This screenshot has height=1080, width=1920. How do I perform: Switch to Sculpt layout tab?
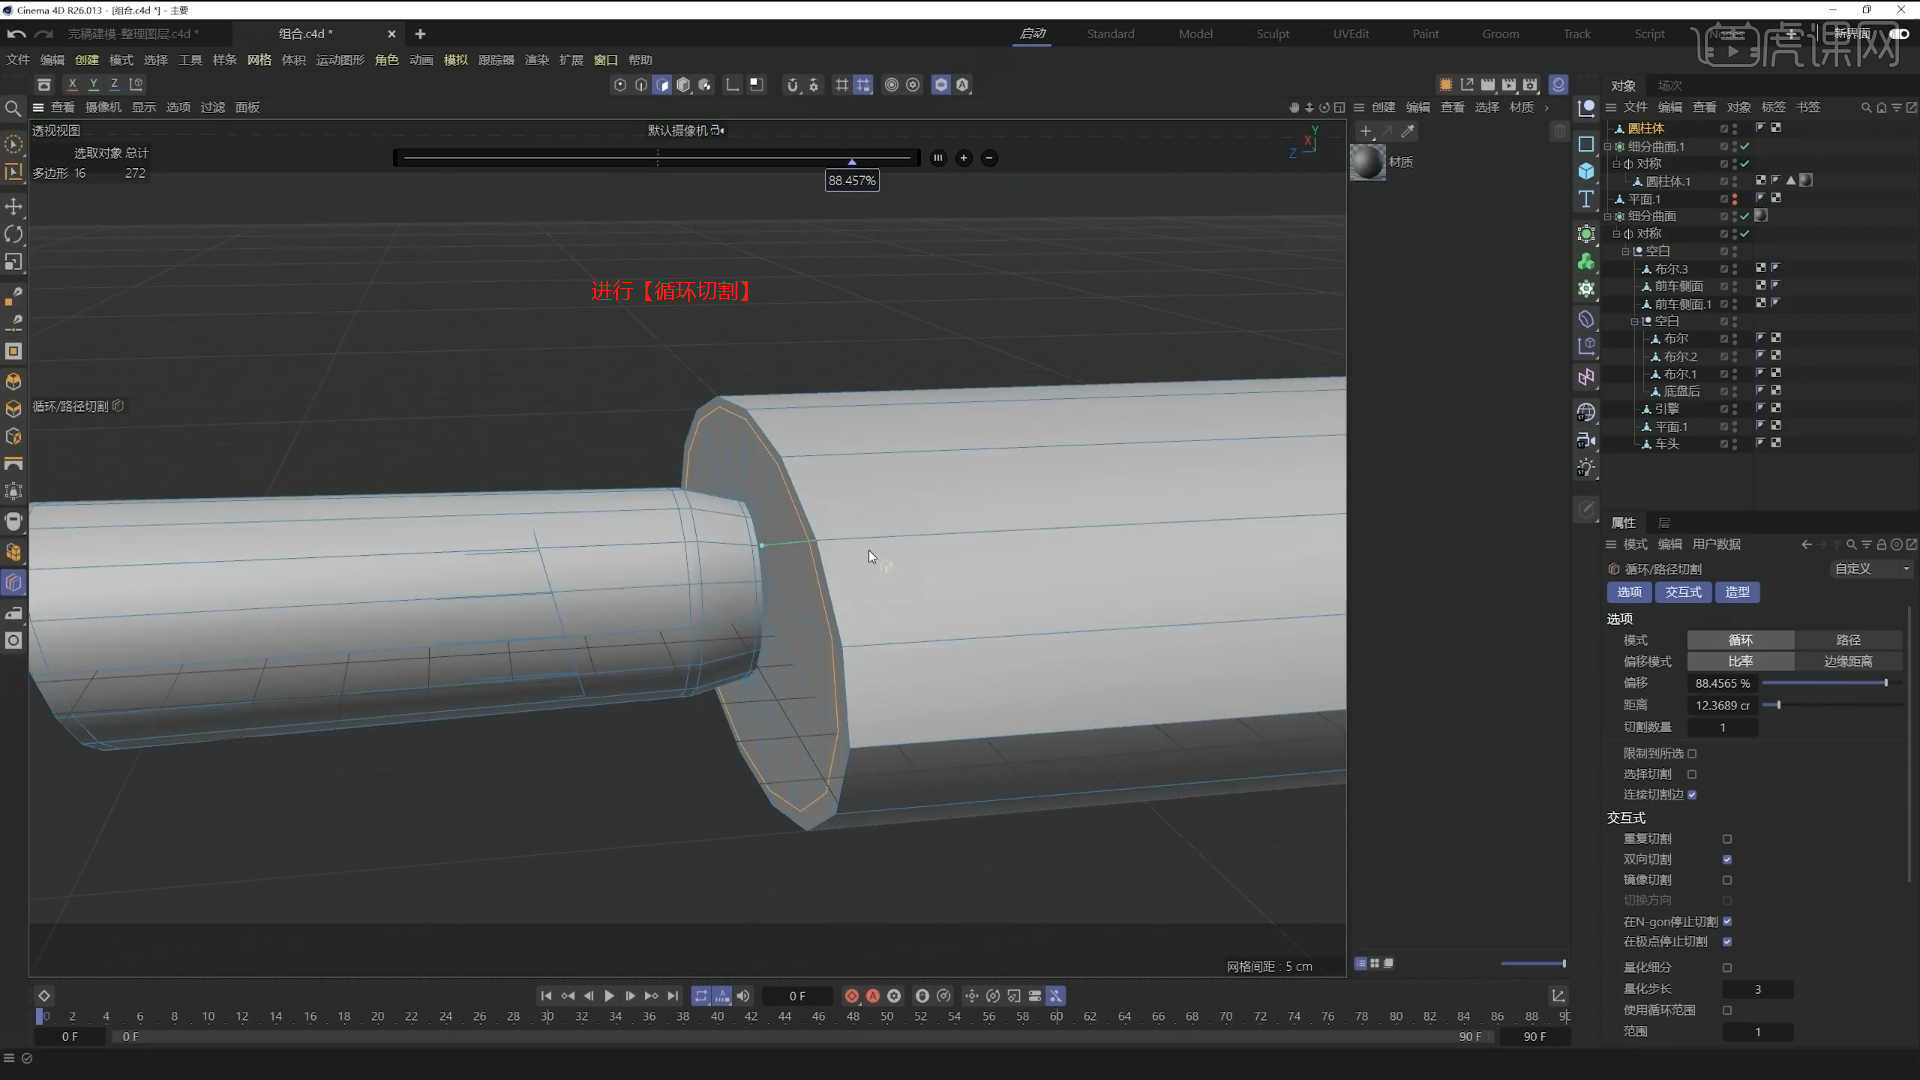[1273, 34]
